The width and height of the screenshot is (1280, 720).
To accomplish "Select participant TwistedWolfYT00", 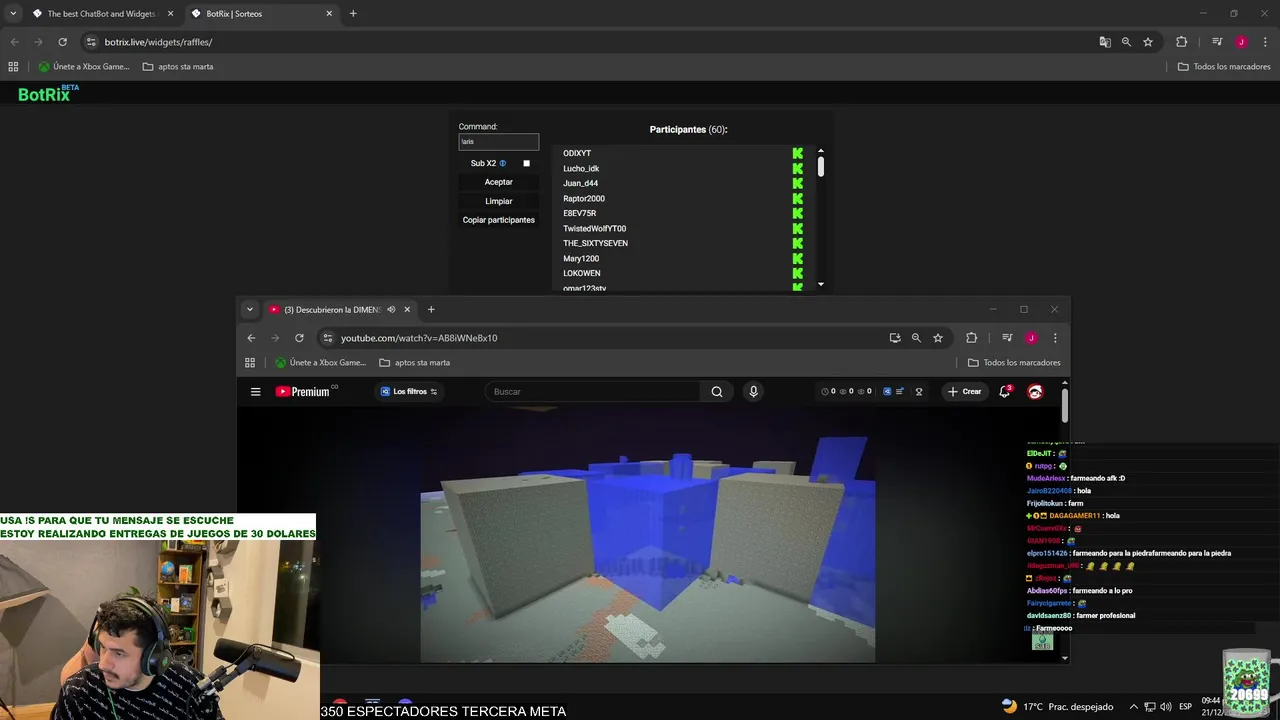I will [594, 229].
